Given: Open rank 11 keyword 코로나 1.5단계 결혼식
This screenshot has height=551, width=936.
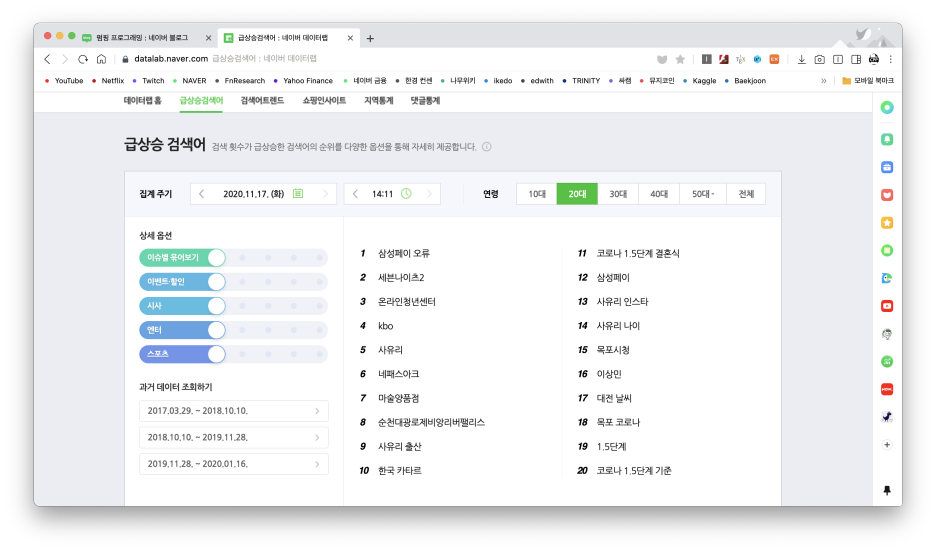Looking at the screenshot, I should point(638,253).
